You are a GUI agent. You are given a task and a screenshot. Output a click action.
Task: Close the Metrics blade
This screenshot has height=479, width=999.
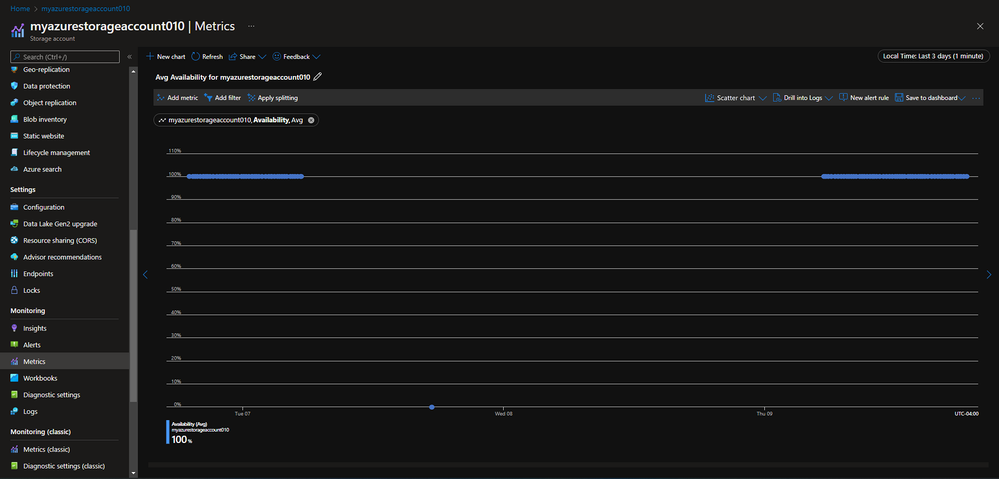click(980, 25)
